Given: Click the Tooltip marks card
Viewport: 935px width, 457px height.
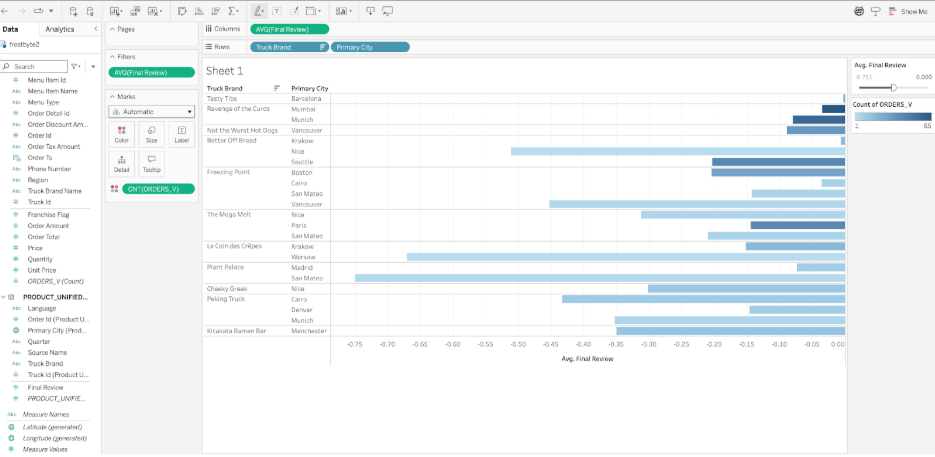Looking at the screenshot, I should tap(152, 163).
